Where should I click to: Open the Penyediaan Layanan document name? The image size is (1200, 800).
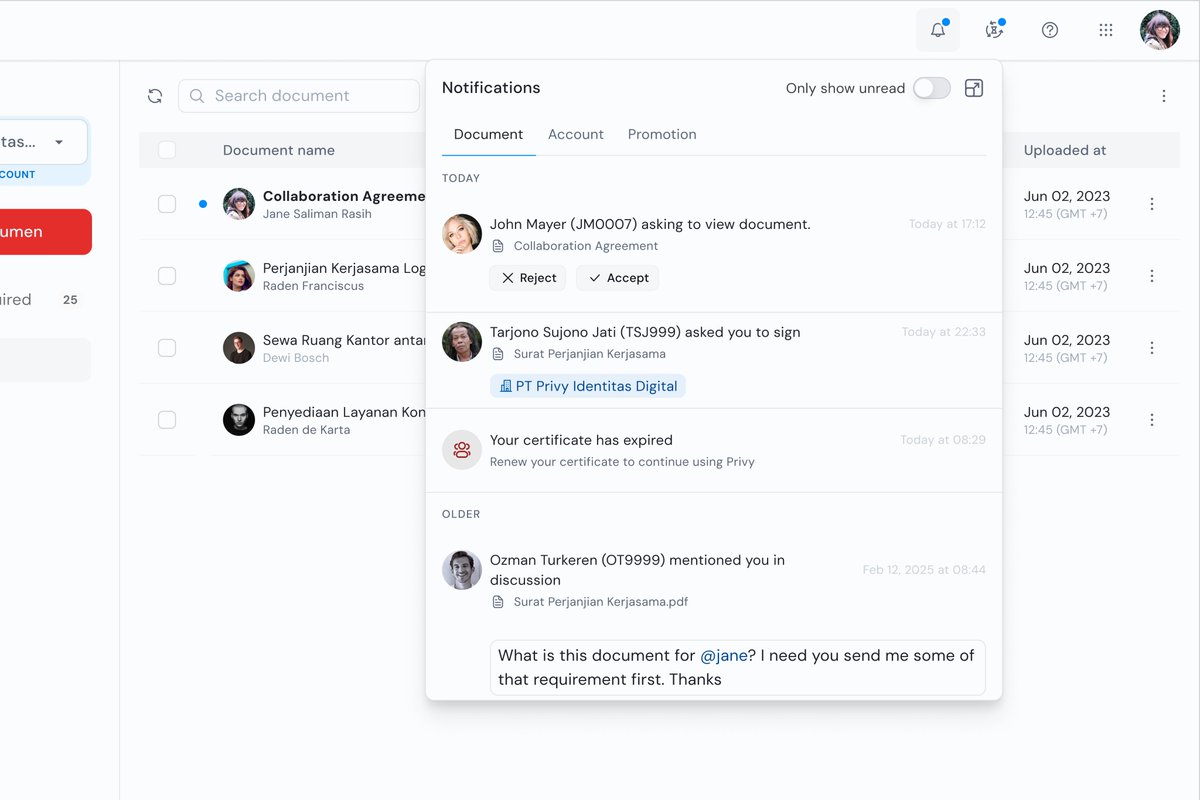tap(345, 412)
